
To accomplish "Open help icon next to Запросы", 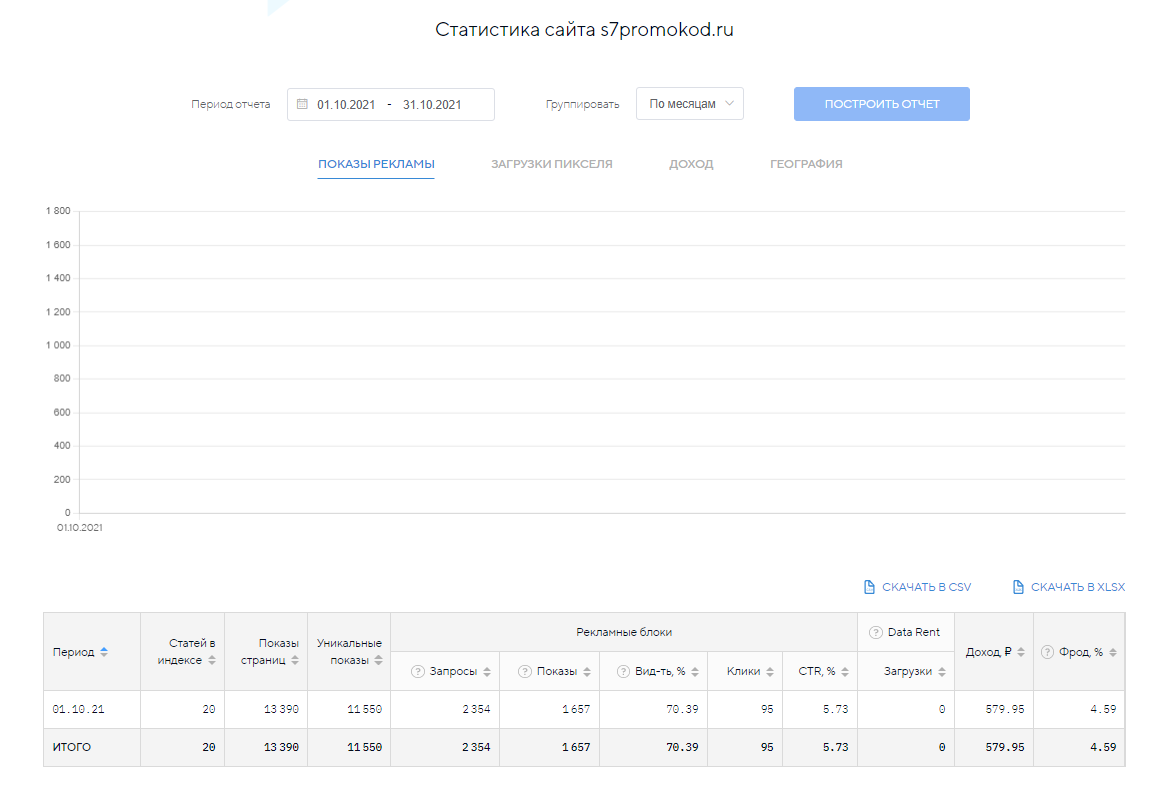I will click(x=418, y=671).
